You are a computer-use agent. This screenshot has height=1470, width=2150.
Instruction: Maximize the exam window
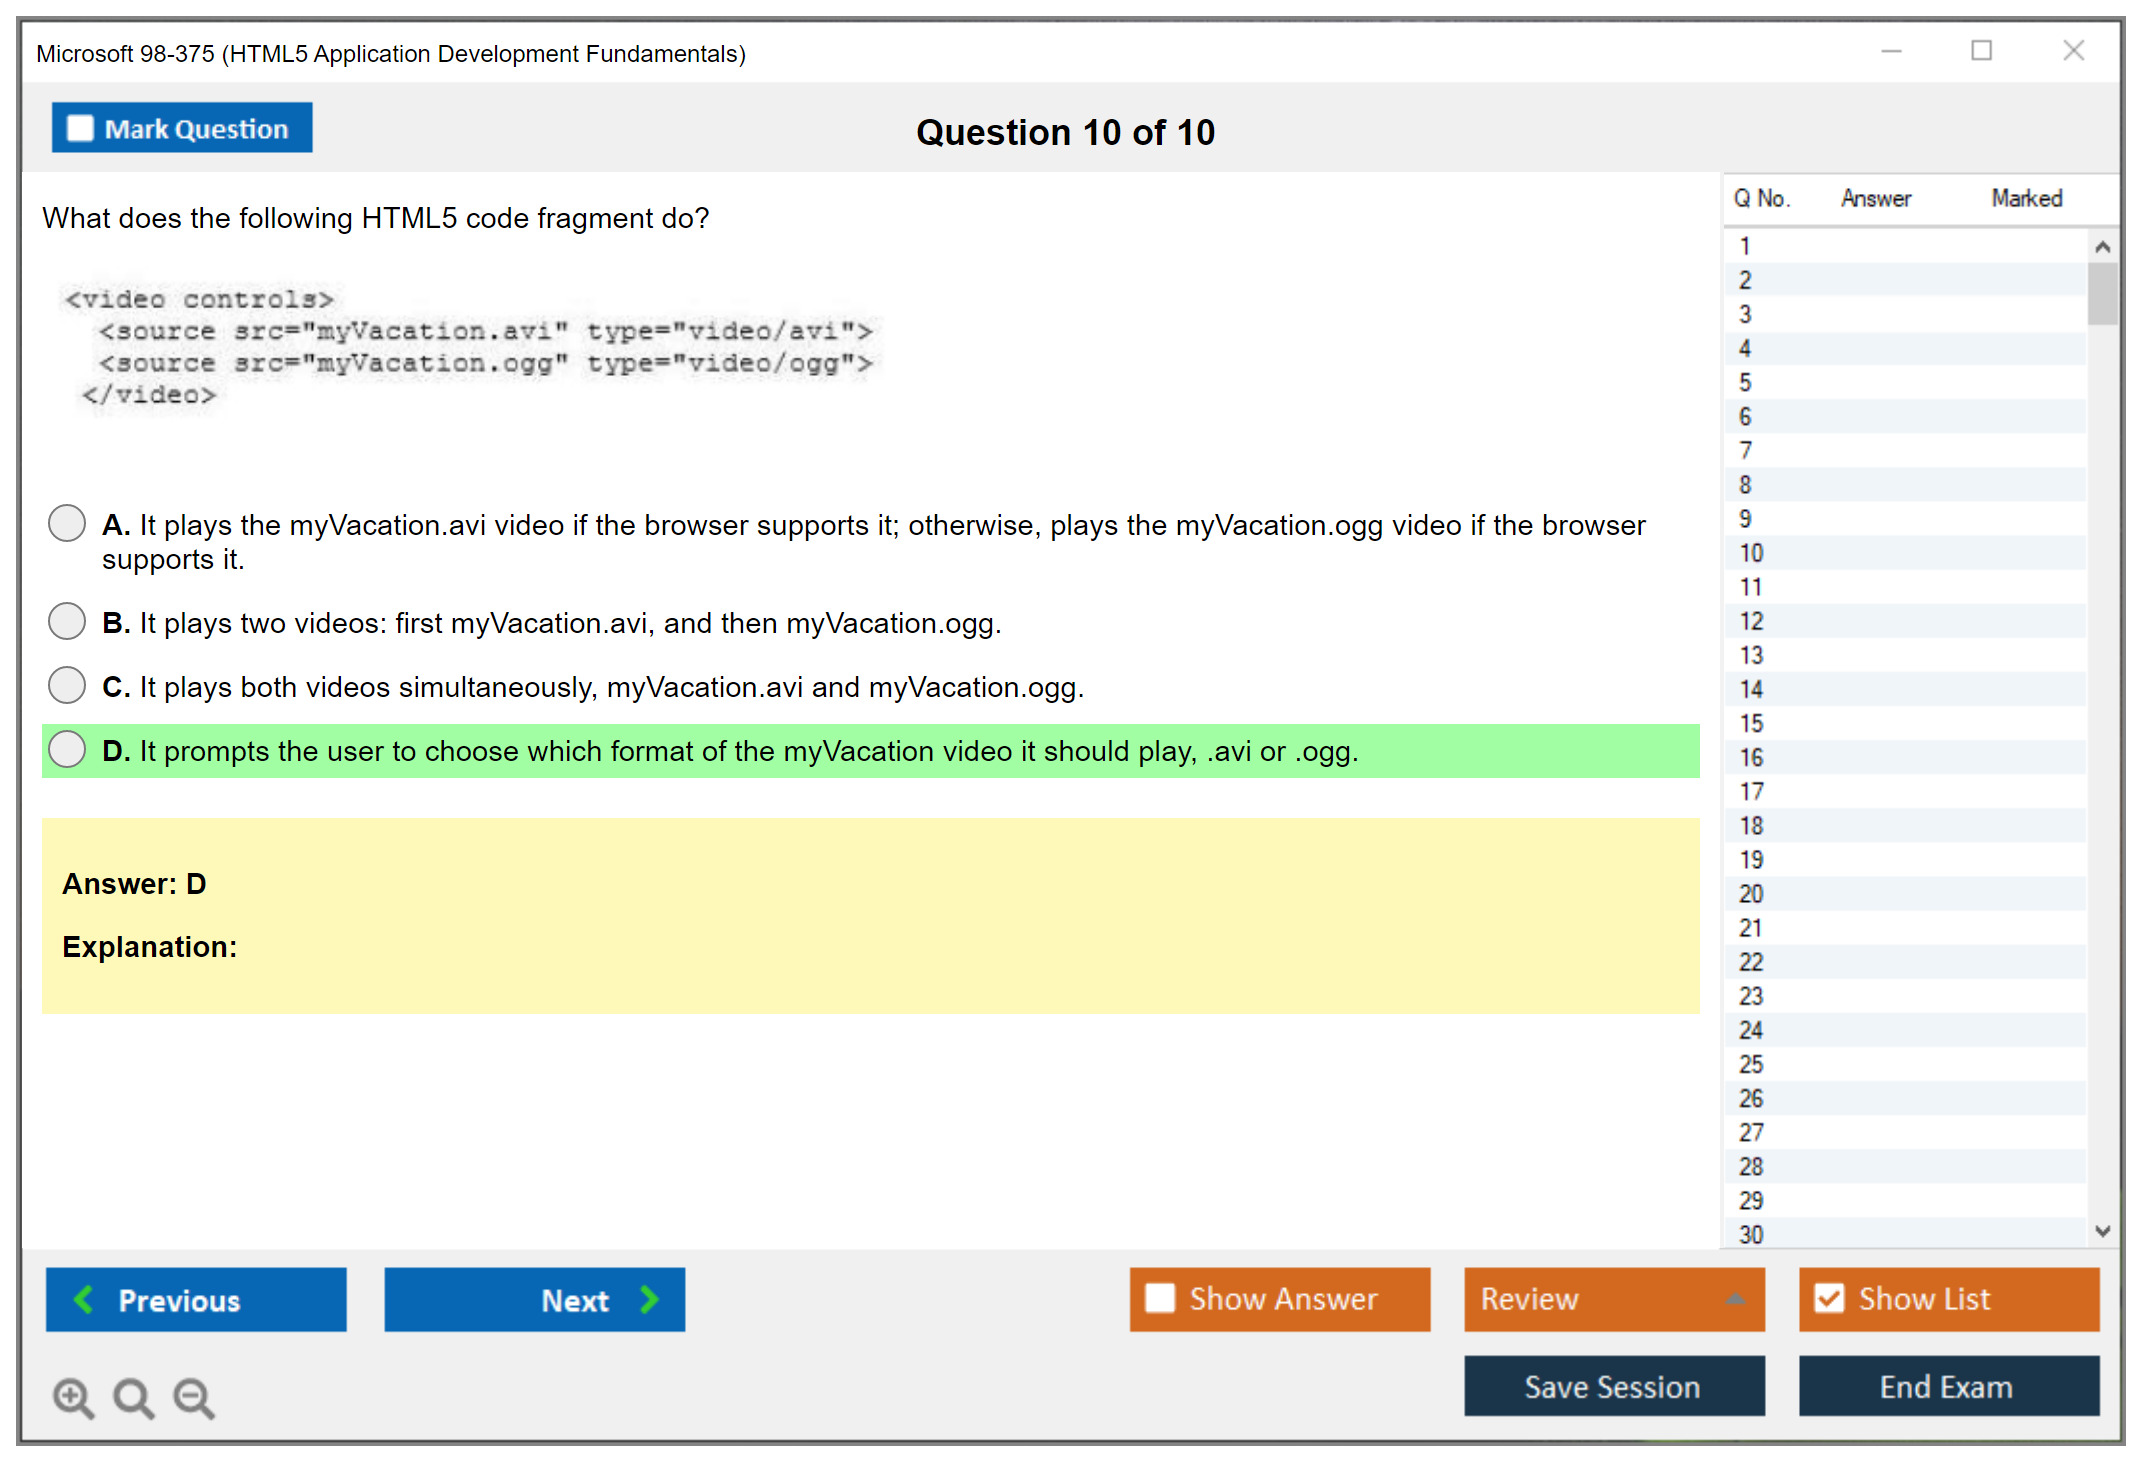point(1981,51)
